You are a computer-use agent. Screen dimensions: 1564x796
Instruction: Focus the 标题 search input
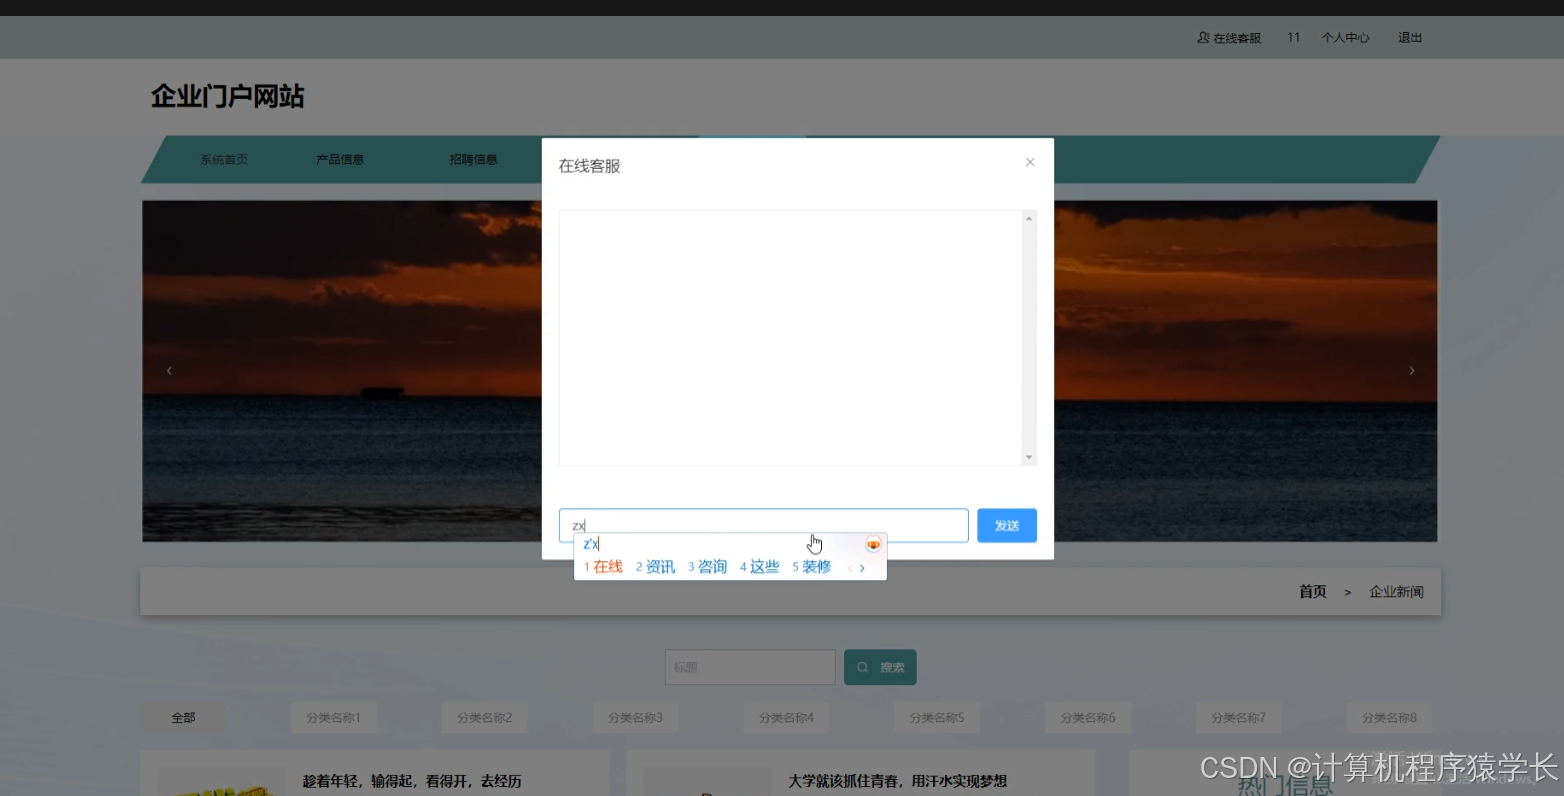[750, 667]
